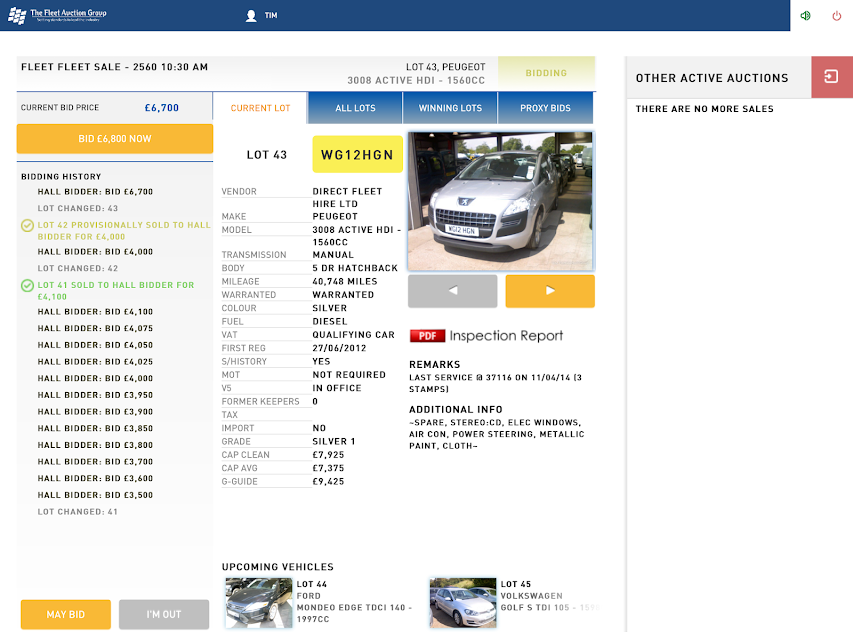Click the current bid price £6,700
This screenshot has width=853, height=640.
click(162, 108)
